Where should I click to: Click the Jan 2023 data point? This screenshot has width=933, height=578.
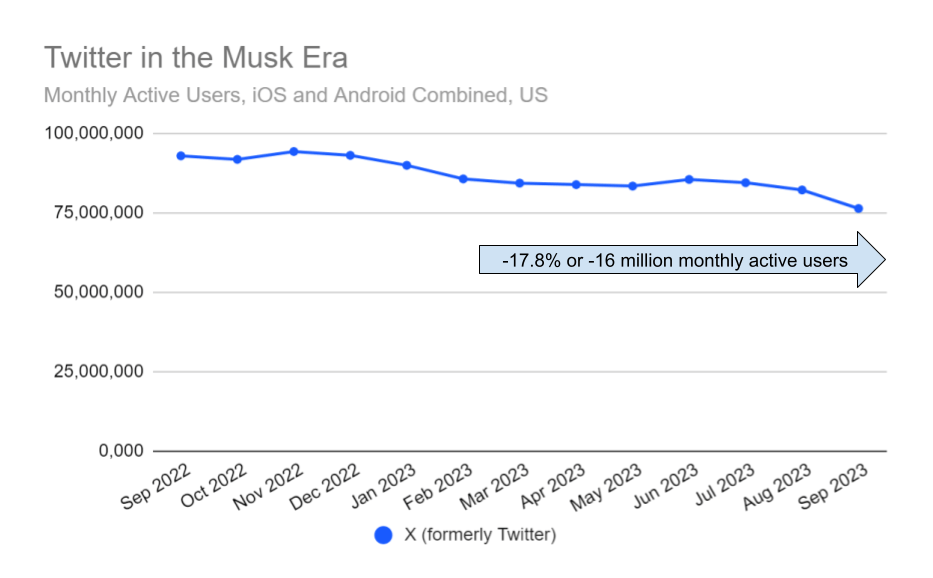coord(407,165)
